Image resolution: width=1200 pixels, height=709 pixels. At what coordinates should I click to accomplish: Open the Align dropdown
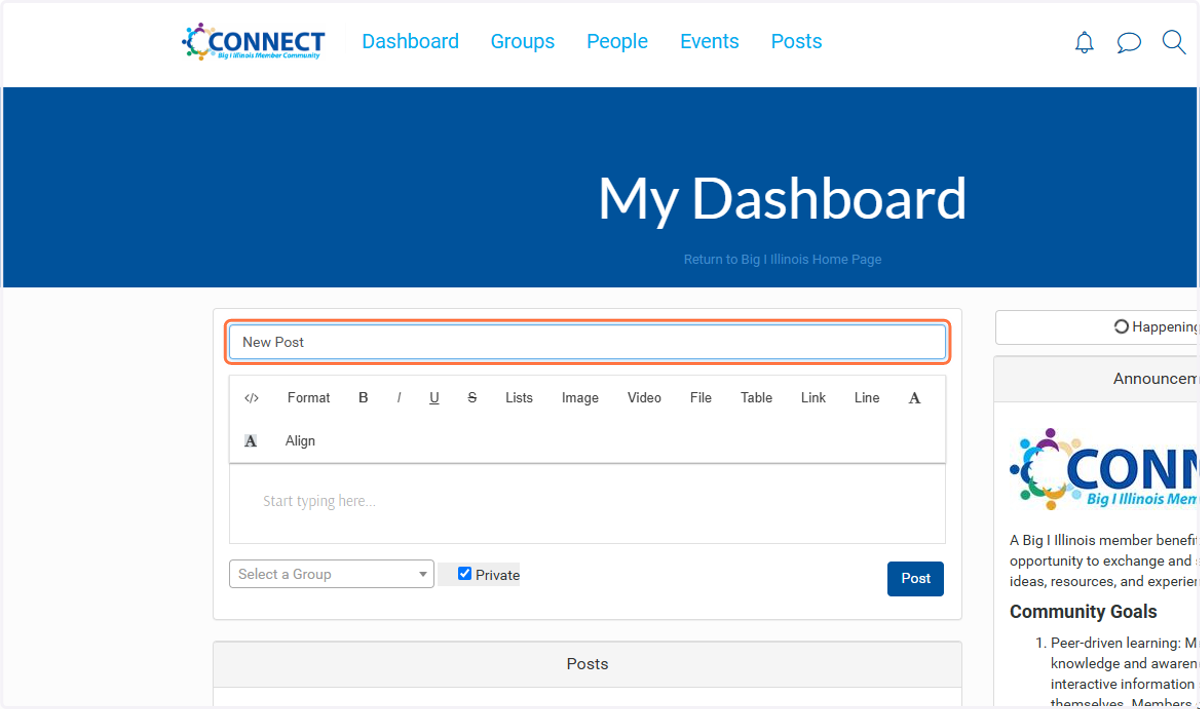click(x=300, y=441)
